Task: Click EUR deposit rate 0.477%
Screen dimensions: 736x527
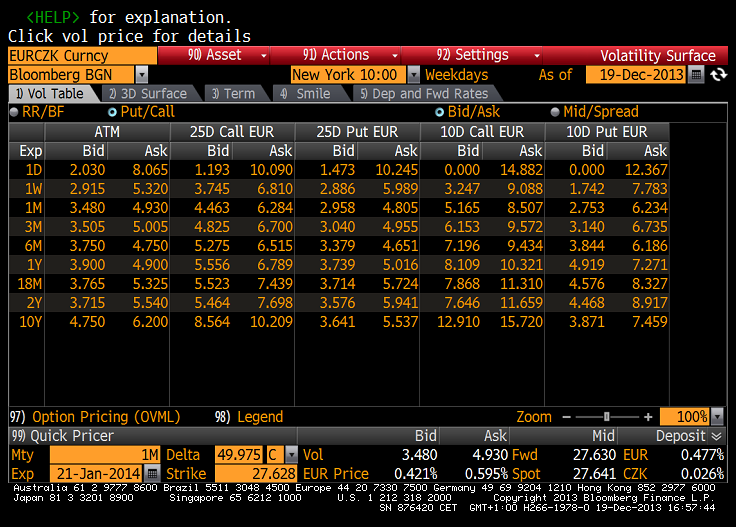Action: [x=702, y=455]
